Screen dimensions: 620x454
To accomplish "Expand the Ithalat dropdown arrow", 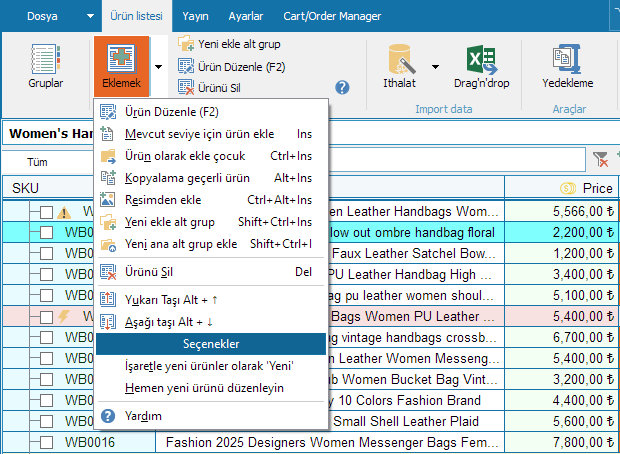I will [435, 66].
